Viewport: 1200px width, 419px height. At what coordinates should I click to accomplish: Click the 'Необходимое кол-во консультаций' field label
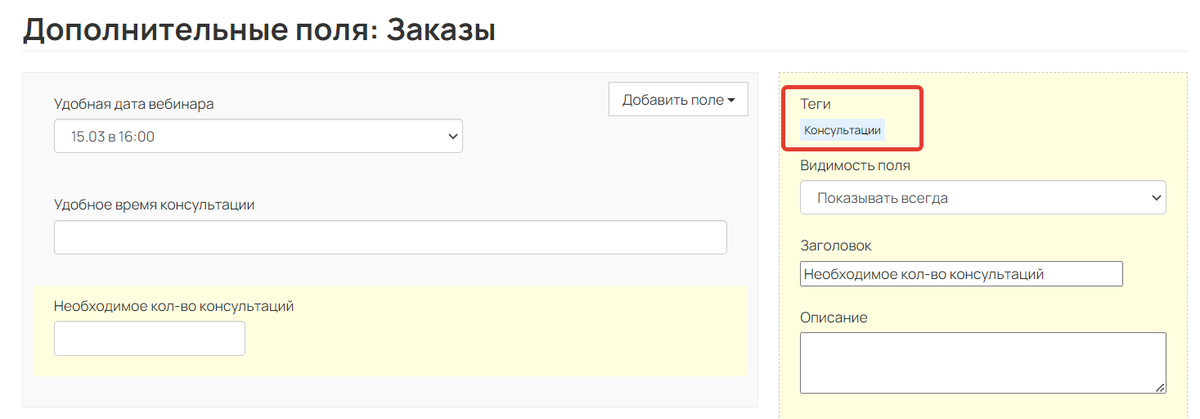174,305
